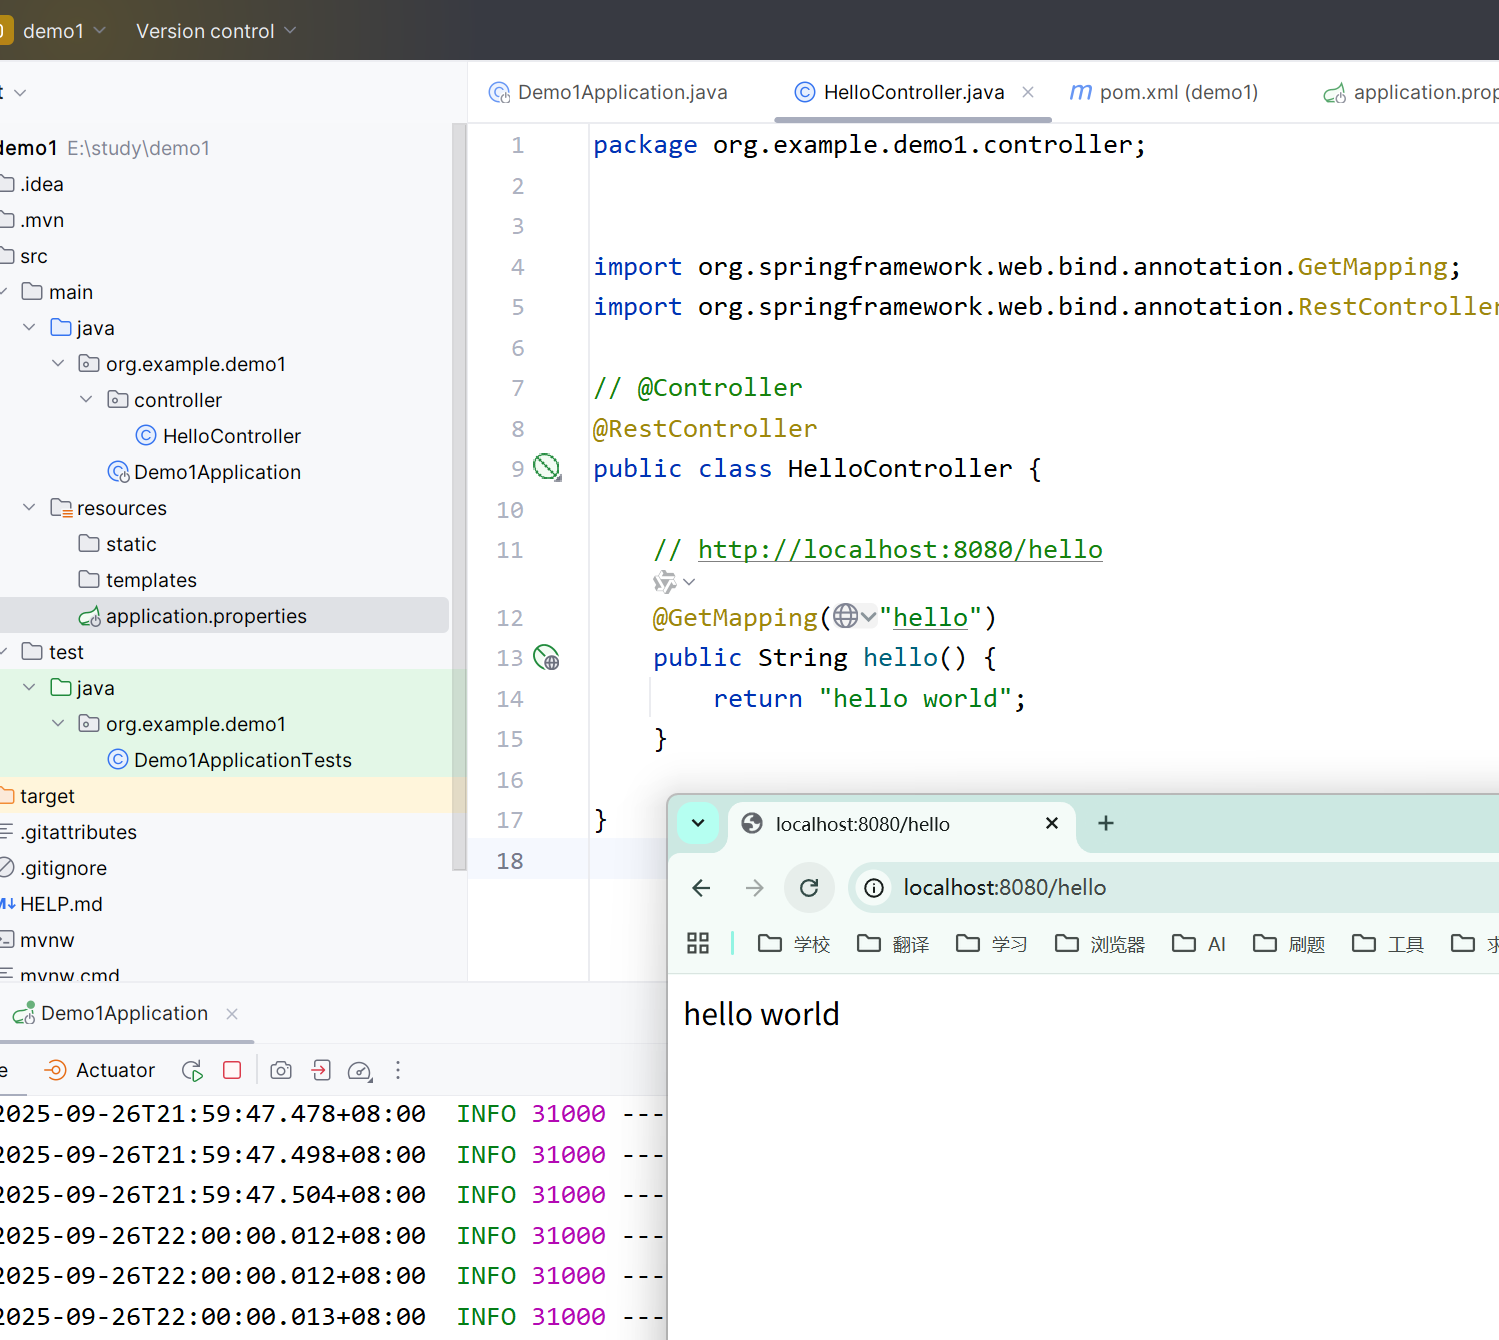Click the gutter icon next to HelloController class
This screenshot has width=1499, height=1340.
click(x=545, y=466)
